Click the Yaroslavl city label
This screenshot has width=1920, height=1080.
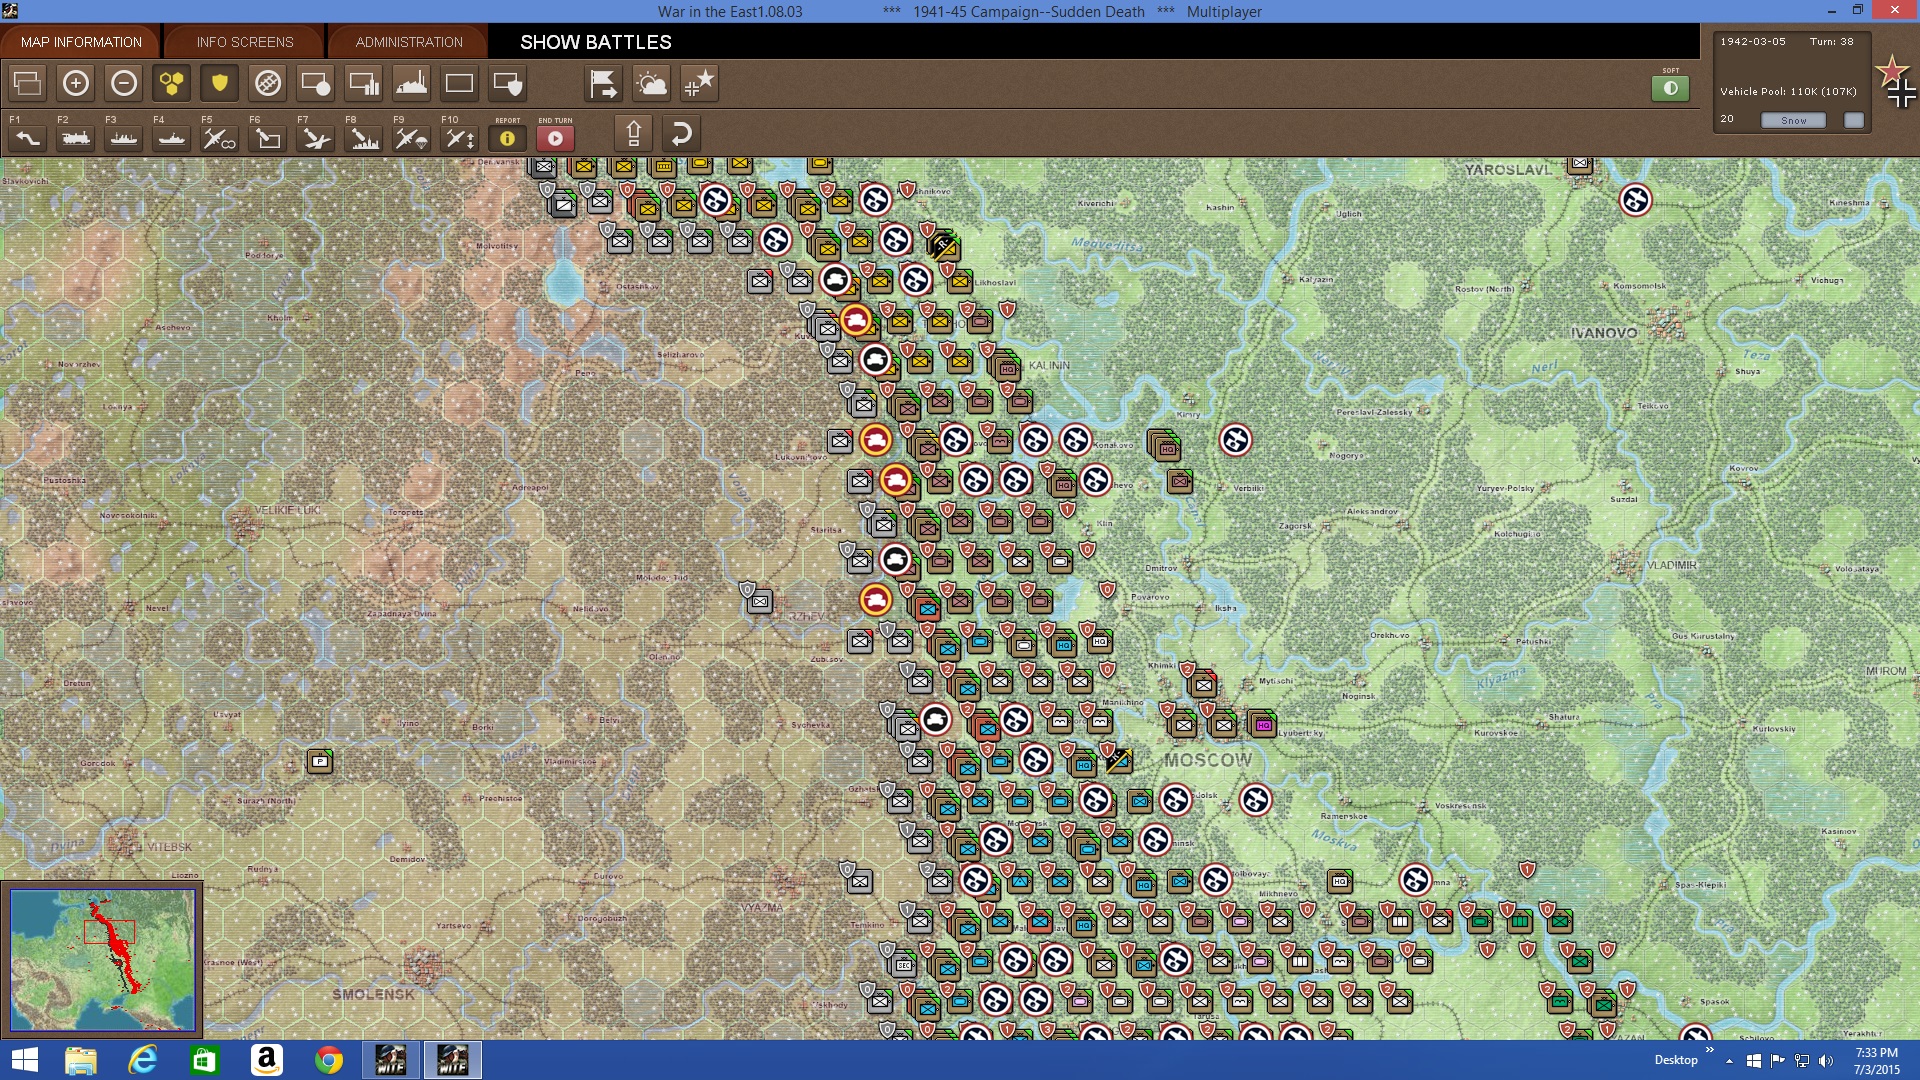pyautogui.click(x=1508, y=170)
